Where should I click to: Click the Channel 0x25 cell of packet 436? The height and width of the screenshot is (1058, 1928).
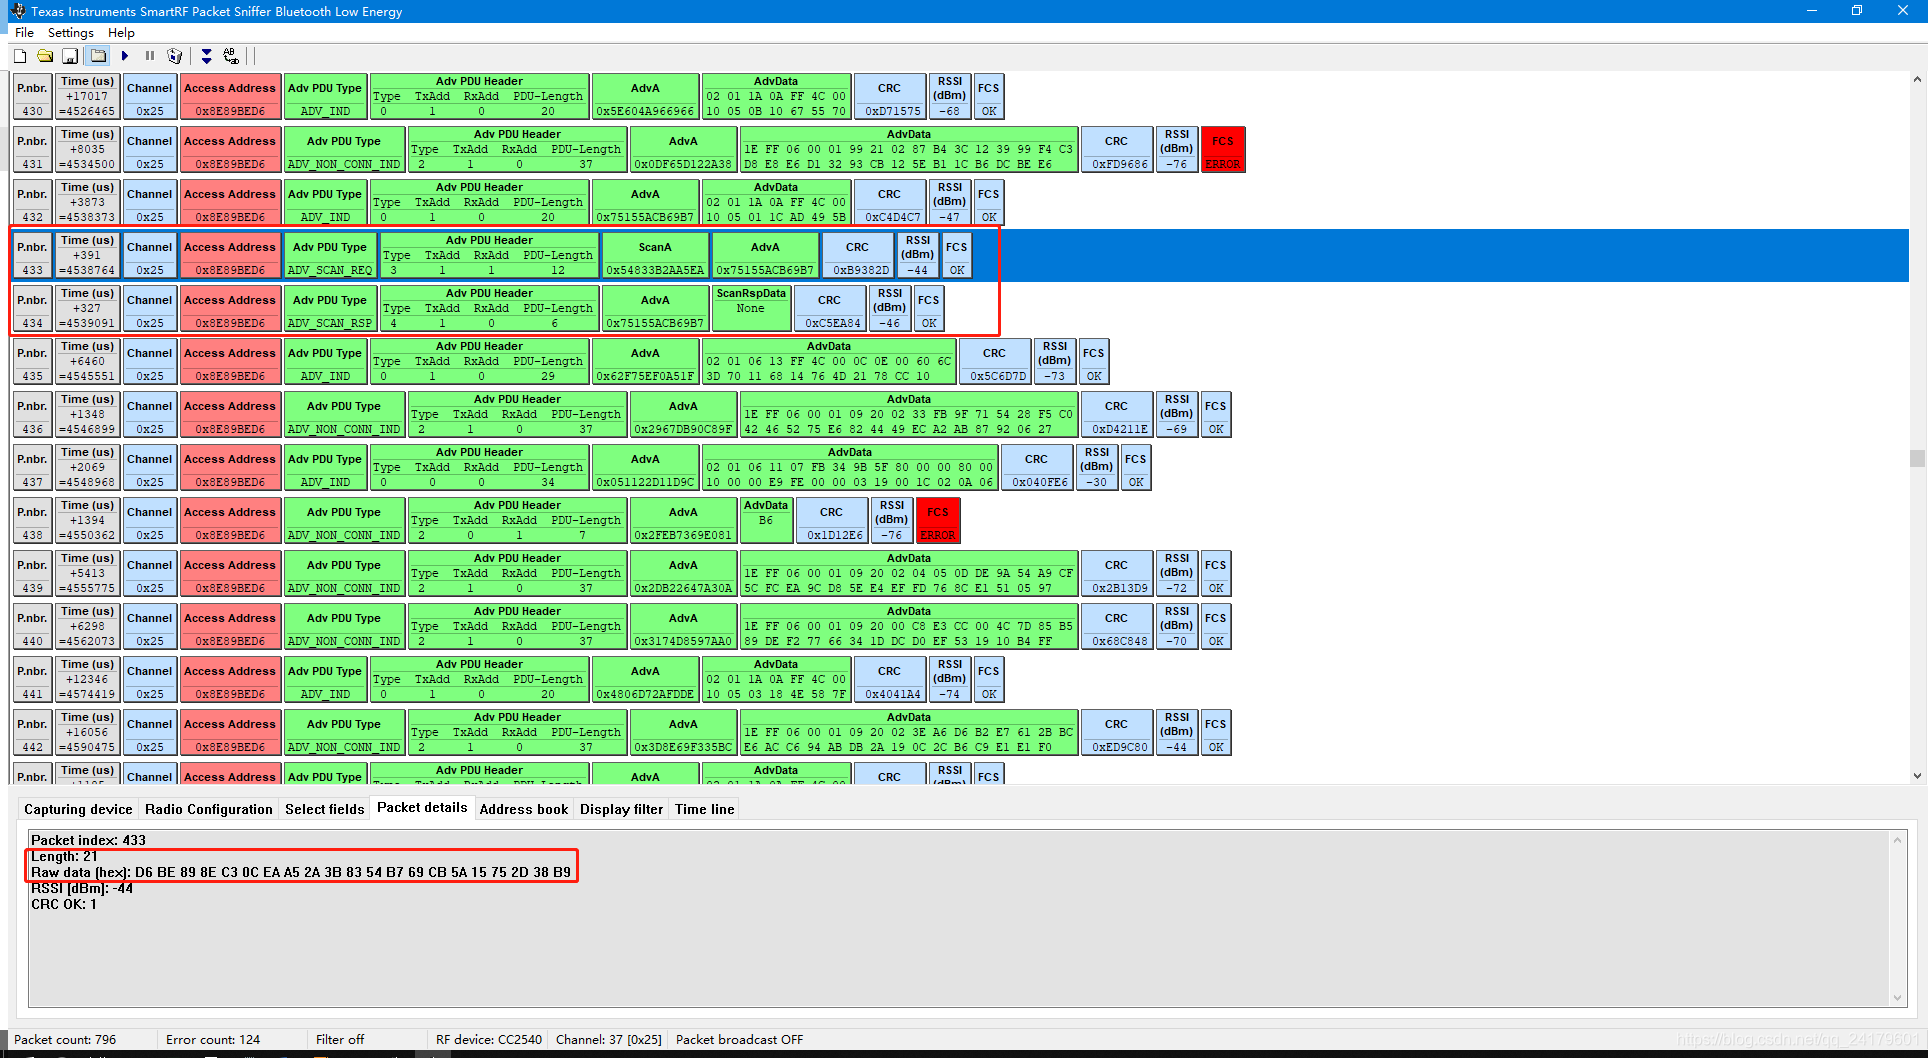[x=150, y=415]
